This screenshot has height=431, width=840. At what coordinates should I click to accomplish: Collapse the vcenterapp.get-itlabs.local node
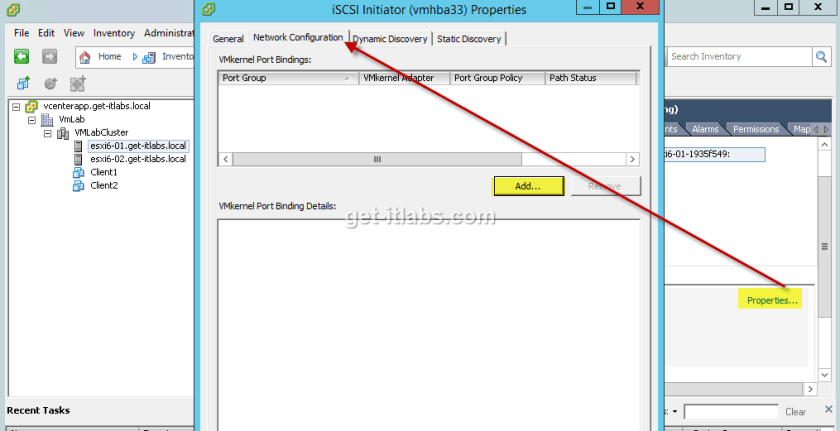[x=16, y=107]
